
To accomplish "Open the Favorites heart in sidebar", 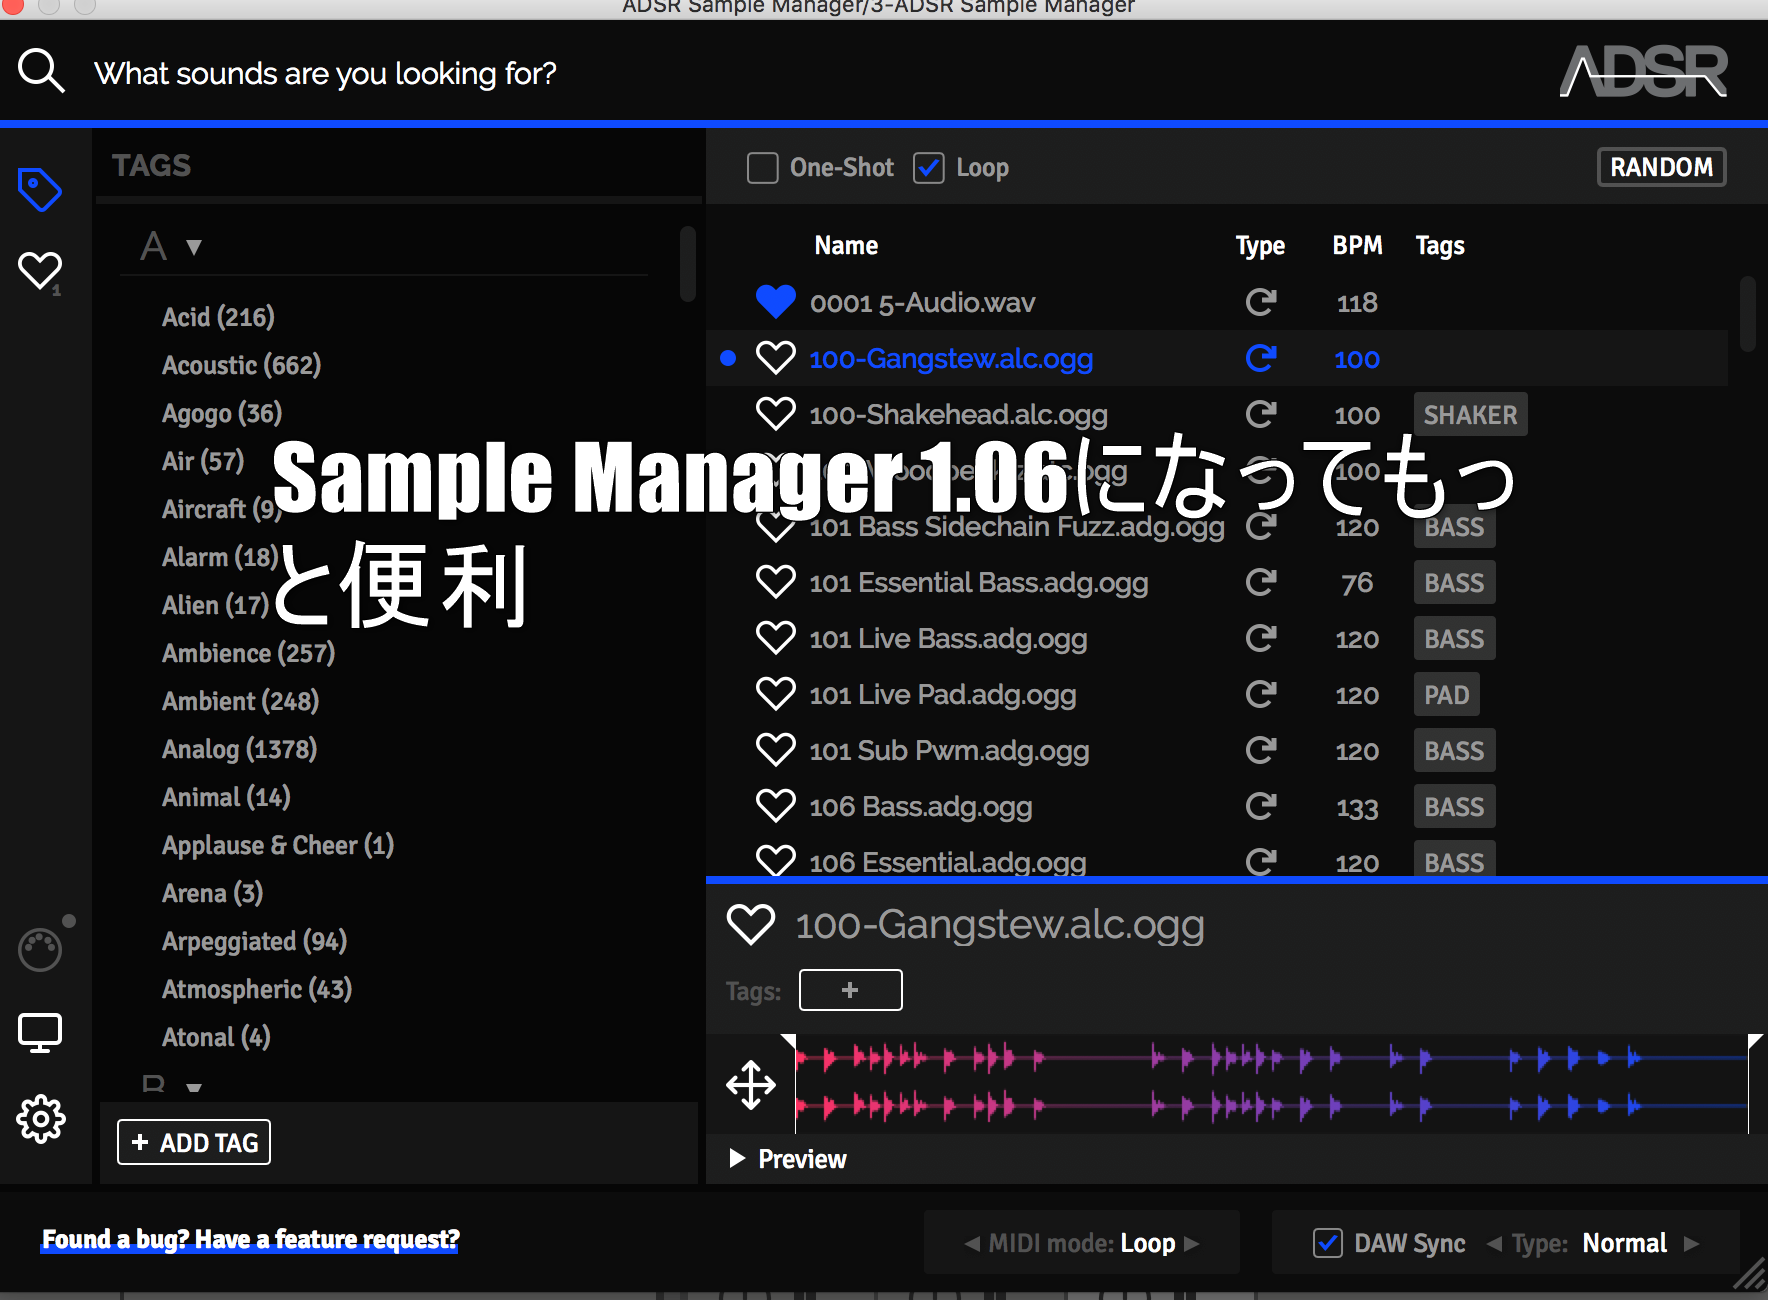I will click(40, 270).
